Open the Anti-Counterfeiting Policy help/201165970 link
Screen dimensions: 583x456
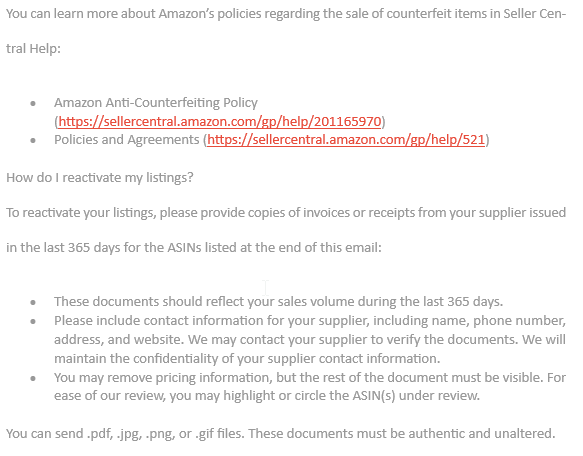click(x=220, y=122)
